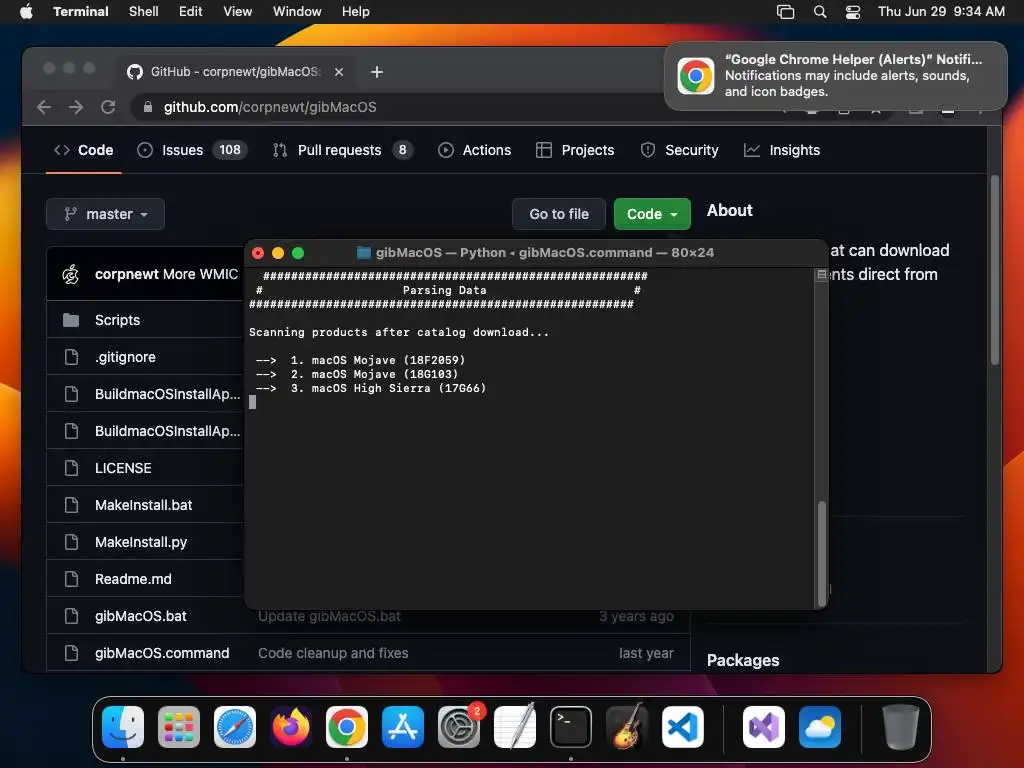
Task: Click Chrome's back arrow button
Action: pos(44,107)
